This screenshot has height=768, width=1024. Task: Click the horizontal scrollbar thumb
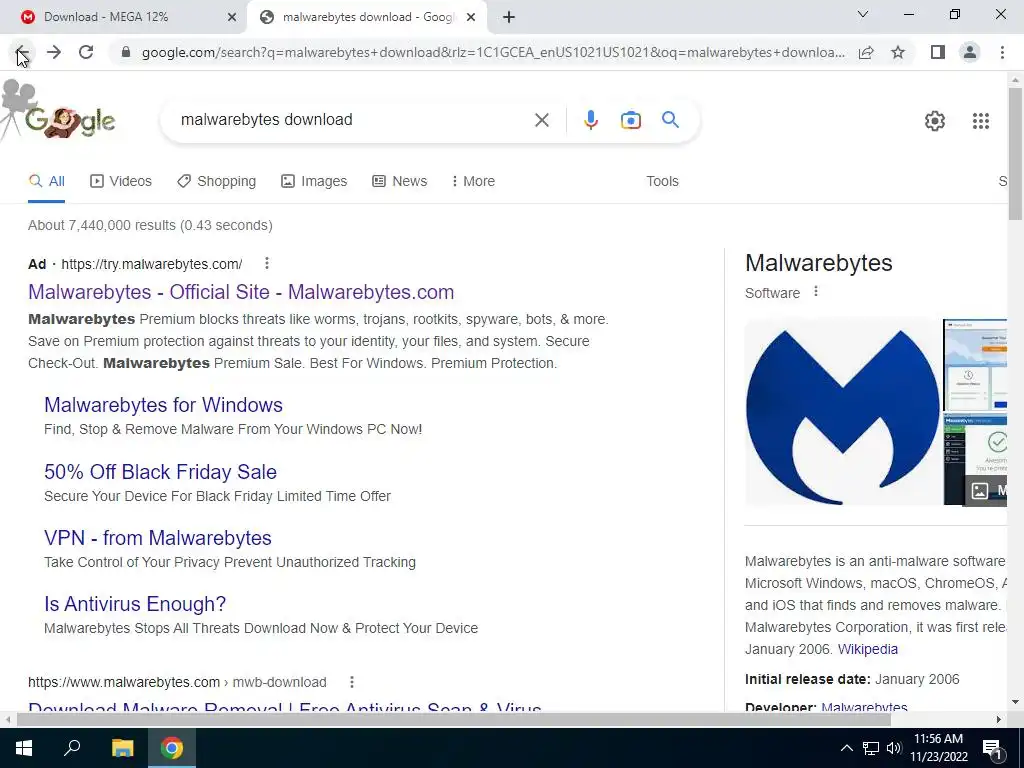(x=454, y=719)
